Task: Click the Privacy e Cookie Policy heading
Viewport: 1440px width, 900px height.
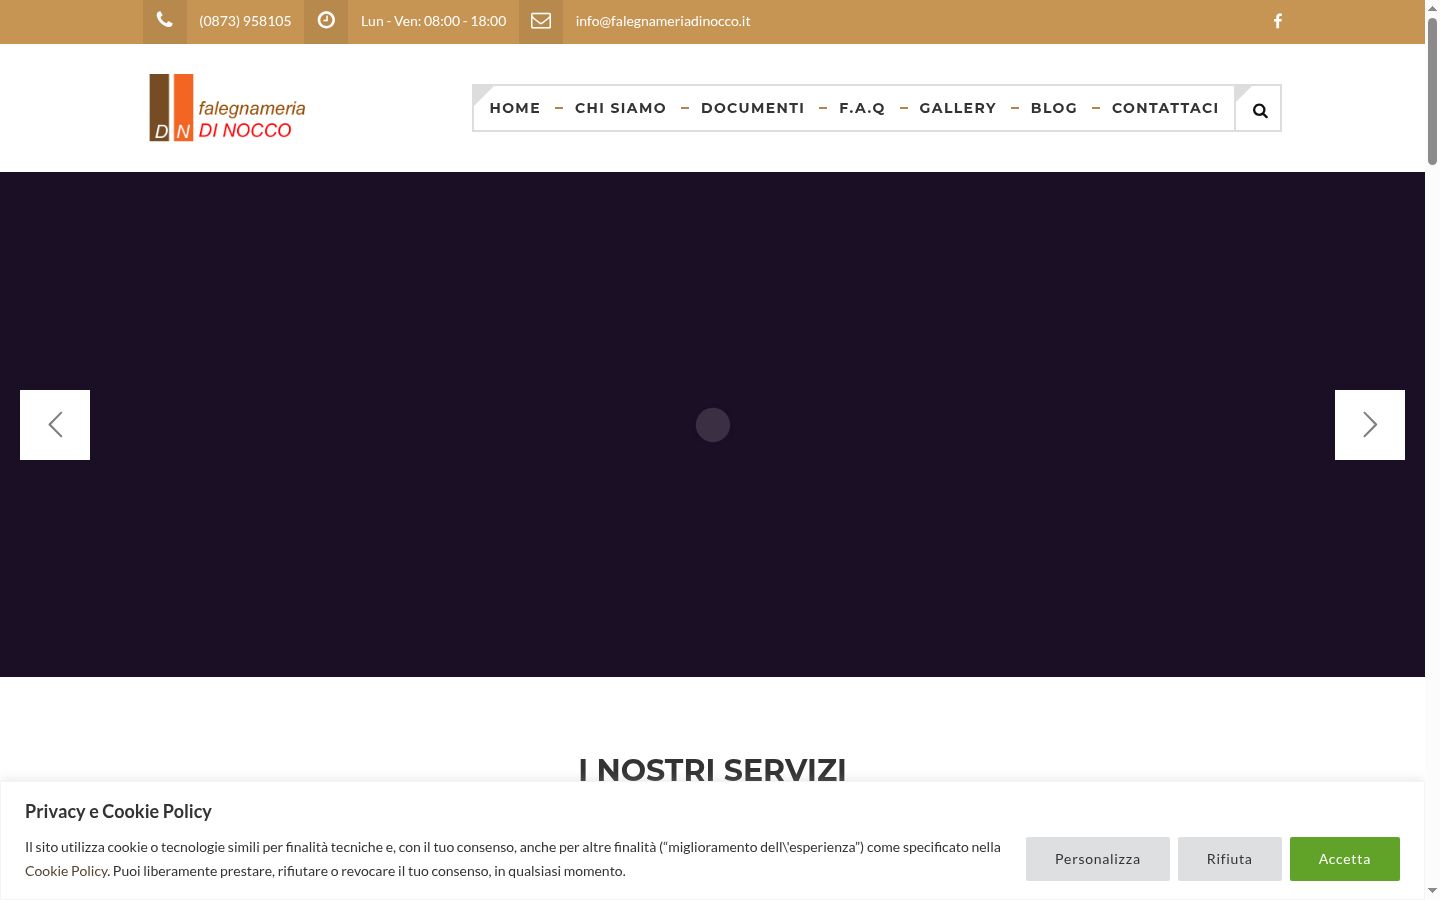Action: (118, 811)
